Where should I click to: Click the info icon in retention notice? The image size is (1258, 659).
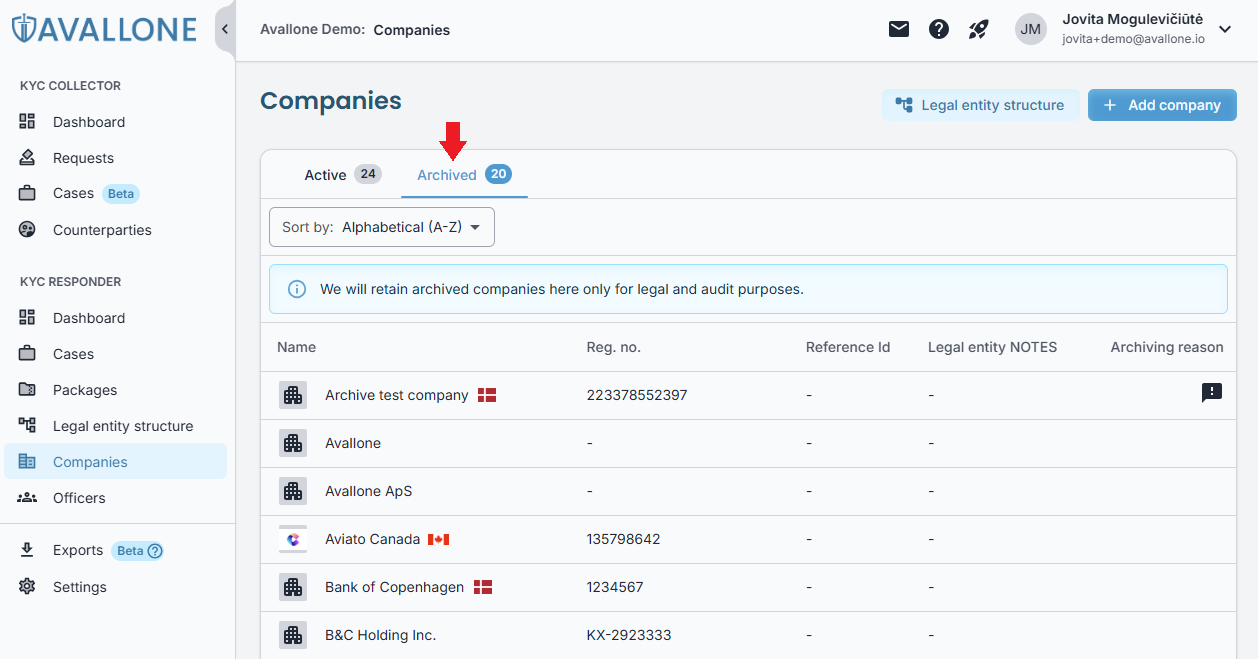click(297, 289)
